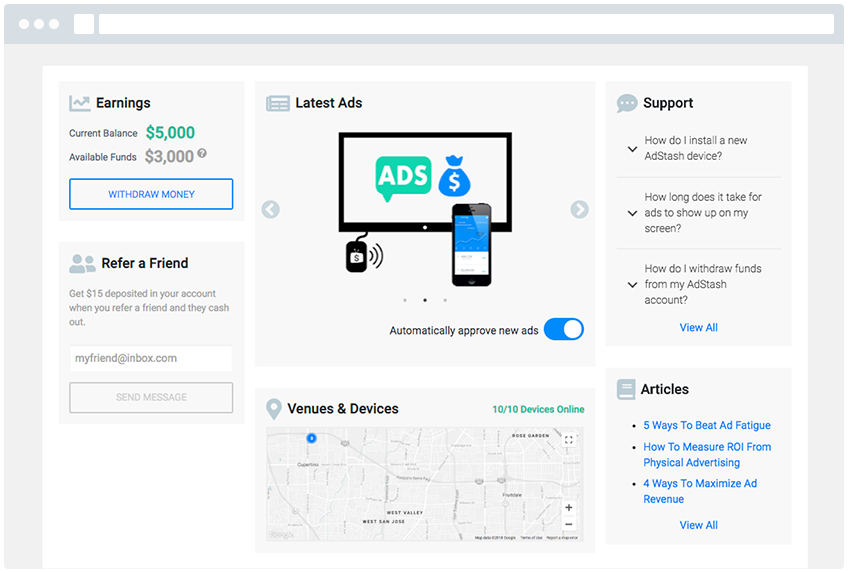The height and width of the screenshot is (573, 848).
Task: Click the Earnings chart icon
Action: [x=80, y=103]
